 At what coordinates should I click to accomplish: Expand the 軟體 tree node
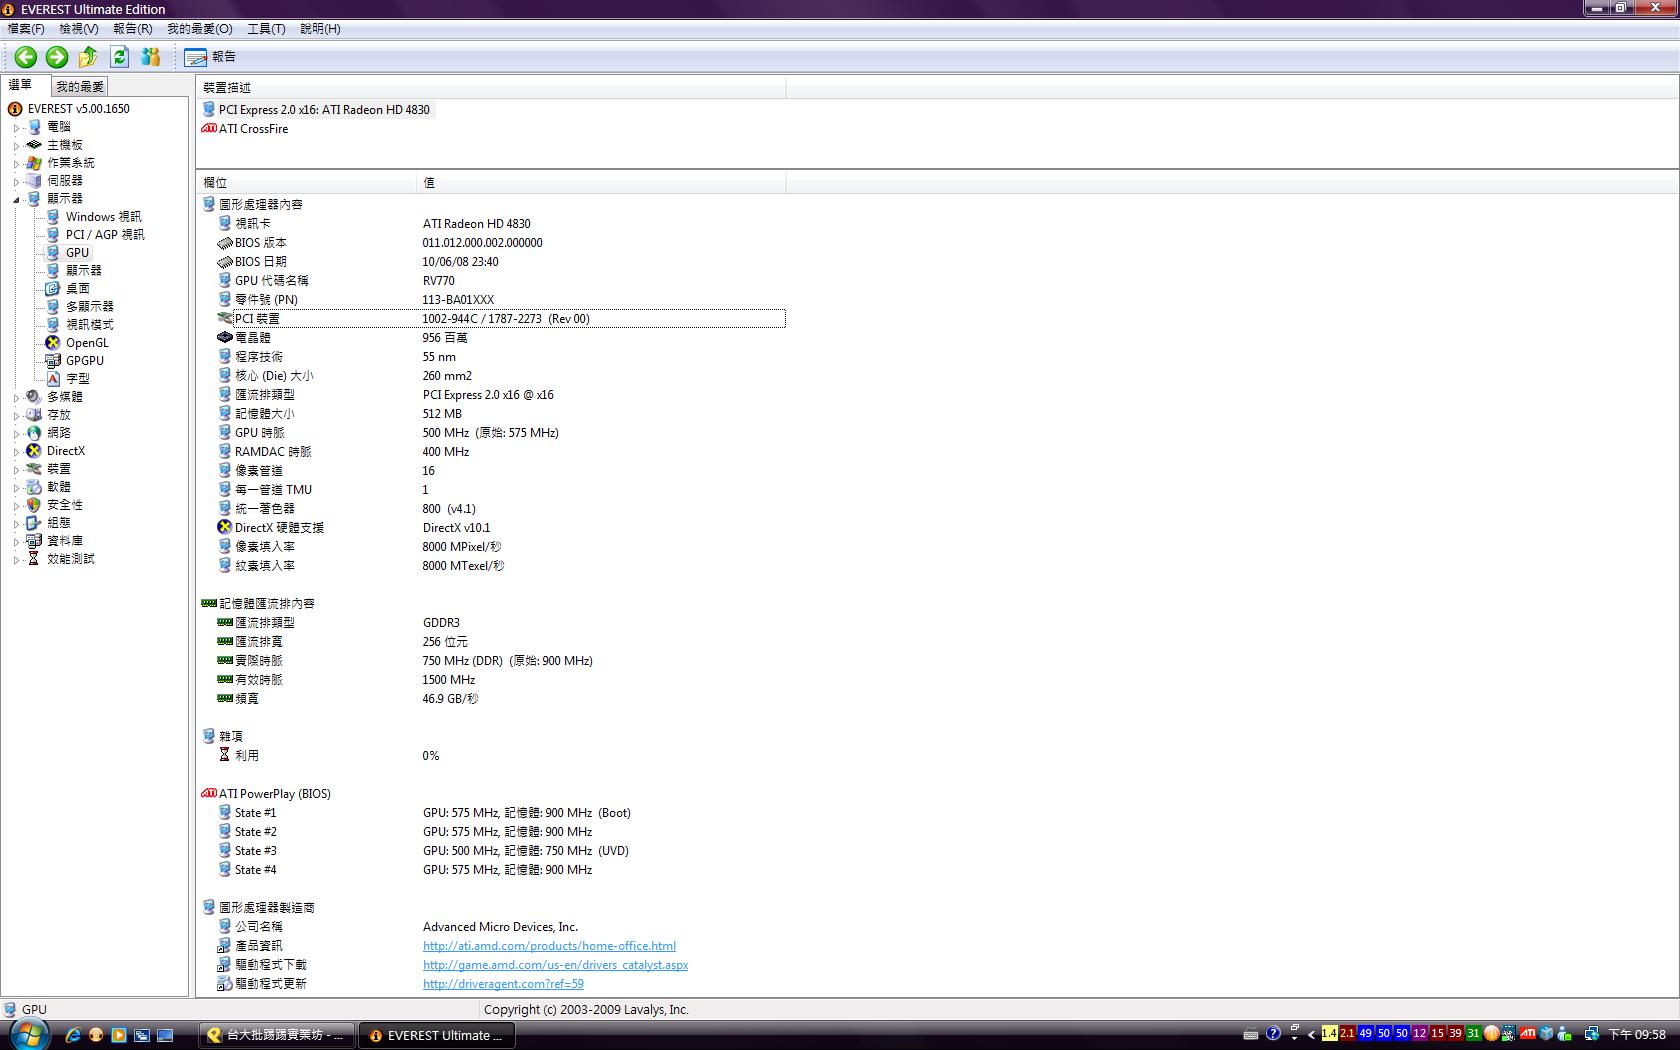[17, 487]
